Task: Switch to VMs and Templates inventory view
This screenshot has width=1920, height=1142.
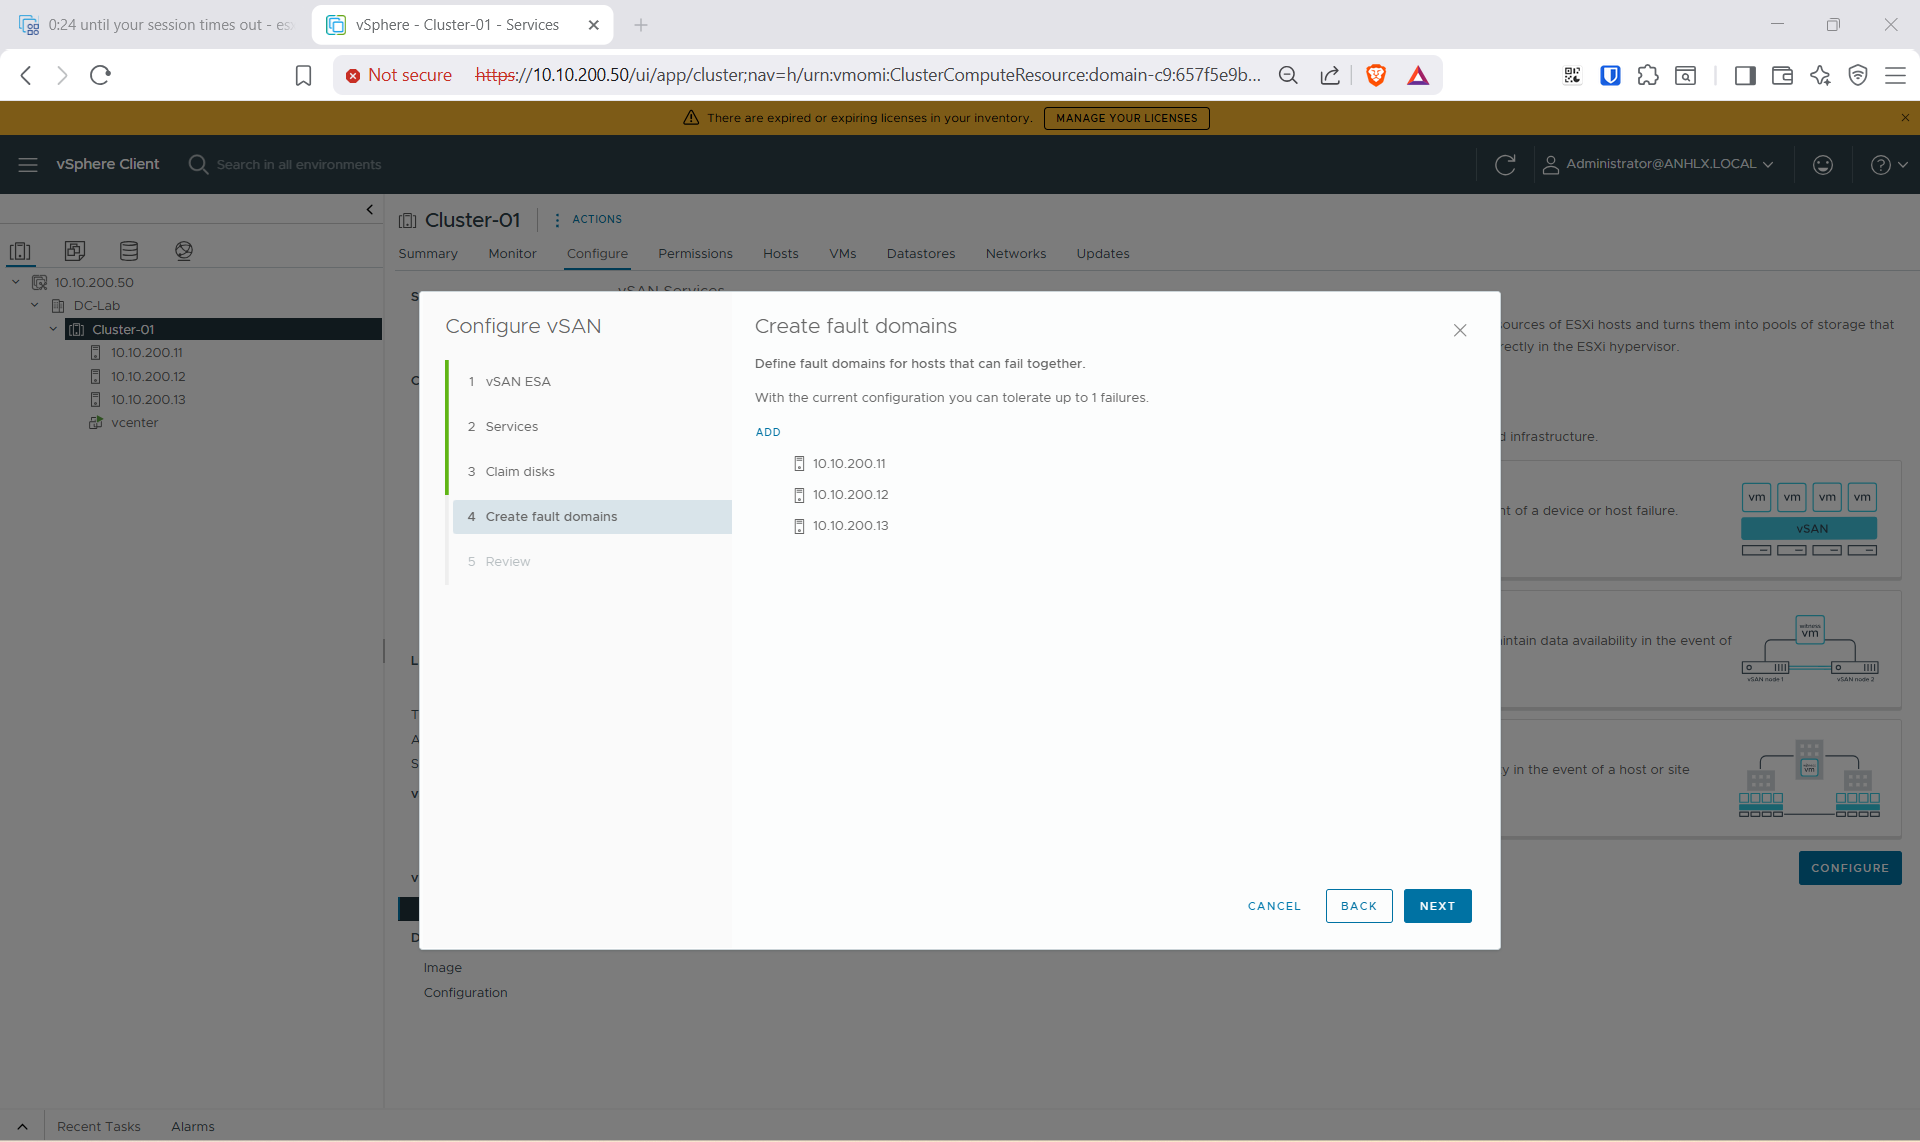Action: [x=75, y=251]
